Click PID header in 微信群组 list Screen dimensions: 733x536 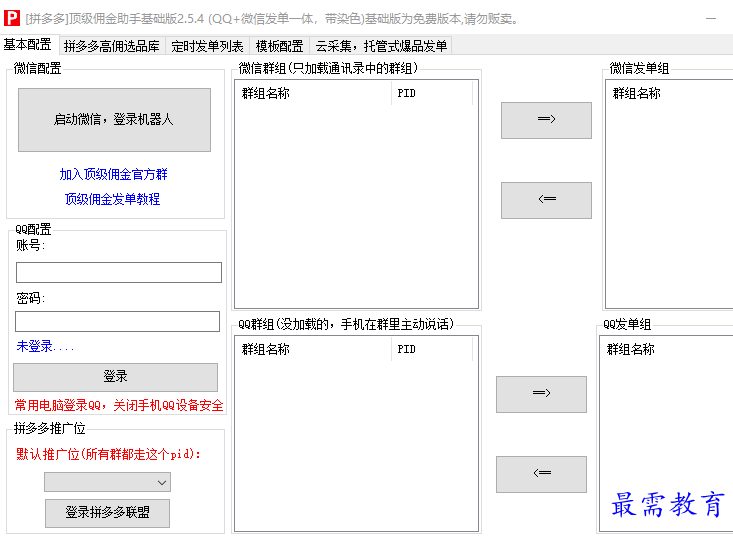[x=431, y=93]
